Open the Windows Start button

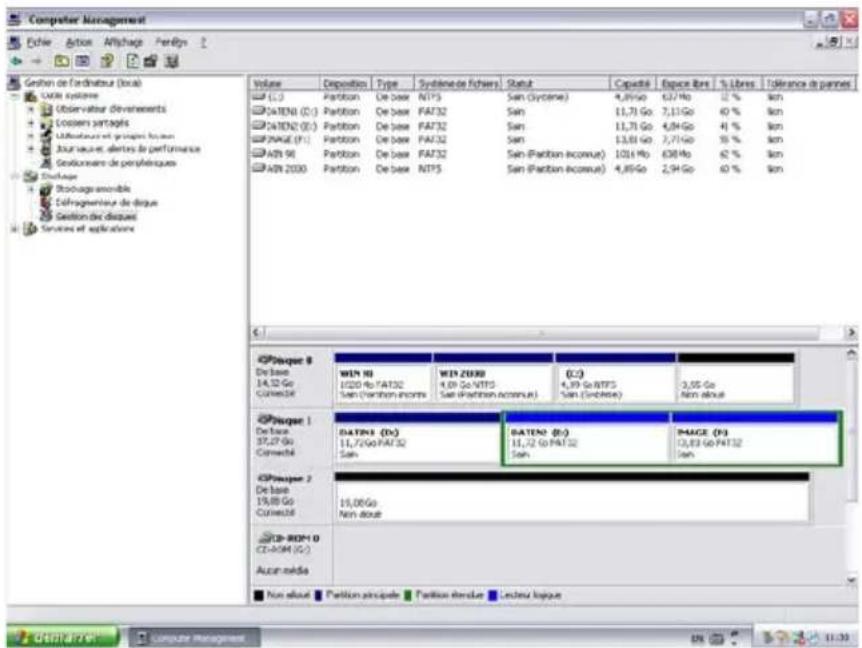(63, 637)
